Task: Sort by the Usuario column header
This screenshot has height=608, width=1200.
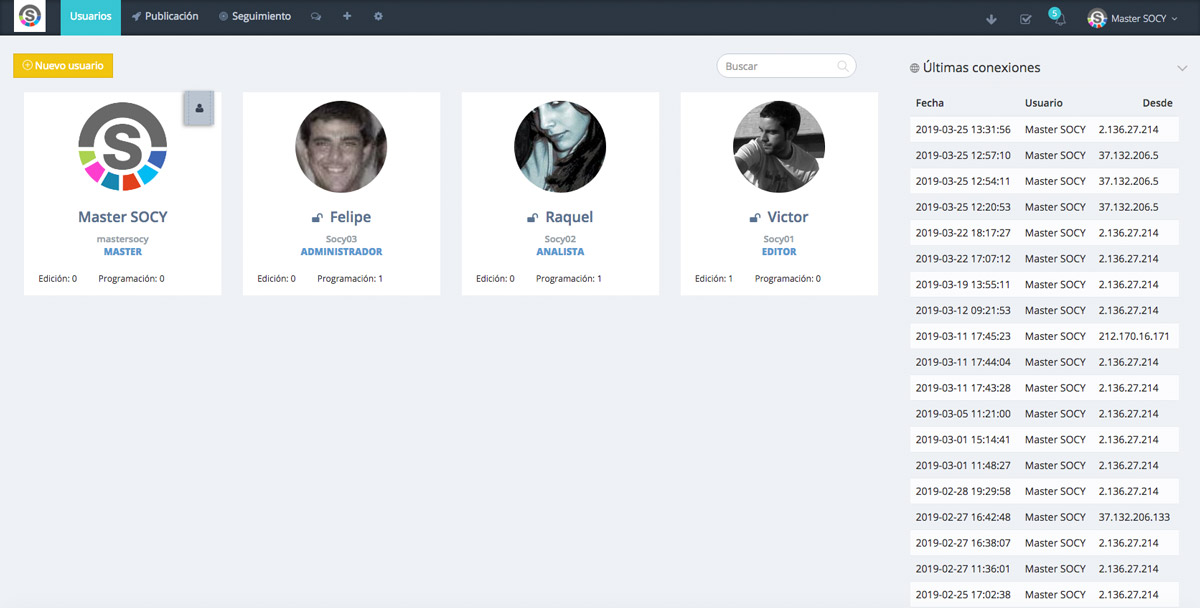Action: pos(1044,103)
